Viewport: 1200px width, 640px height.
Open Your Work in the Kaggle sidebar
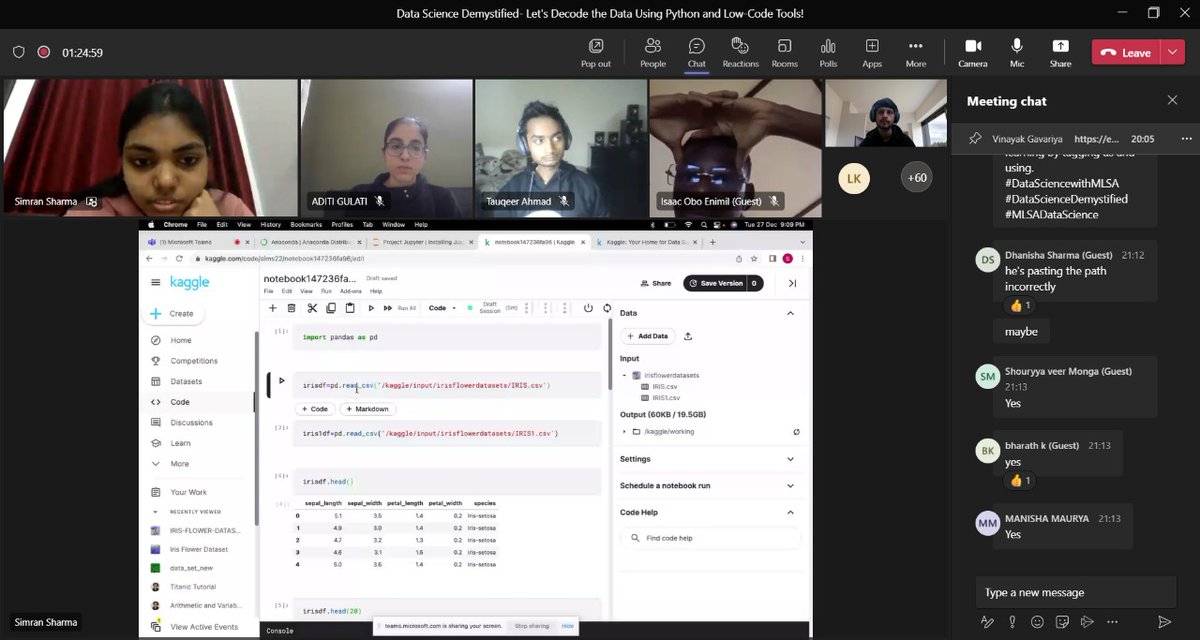(188, 492)
